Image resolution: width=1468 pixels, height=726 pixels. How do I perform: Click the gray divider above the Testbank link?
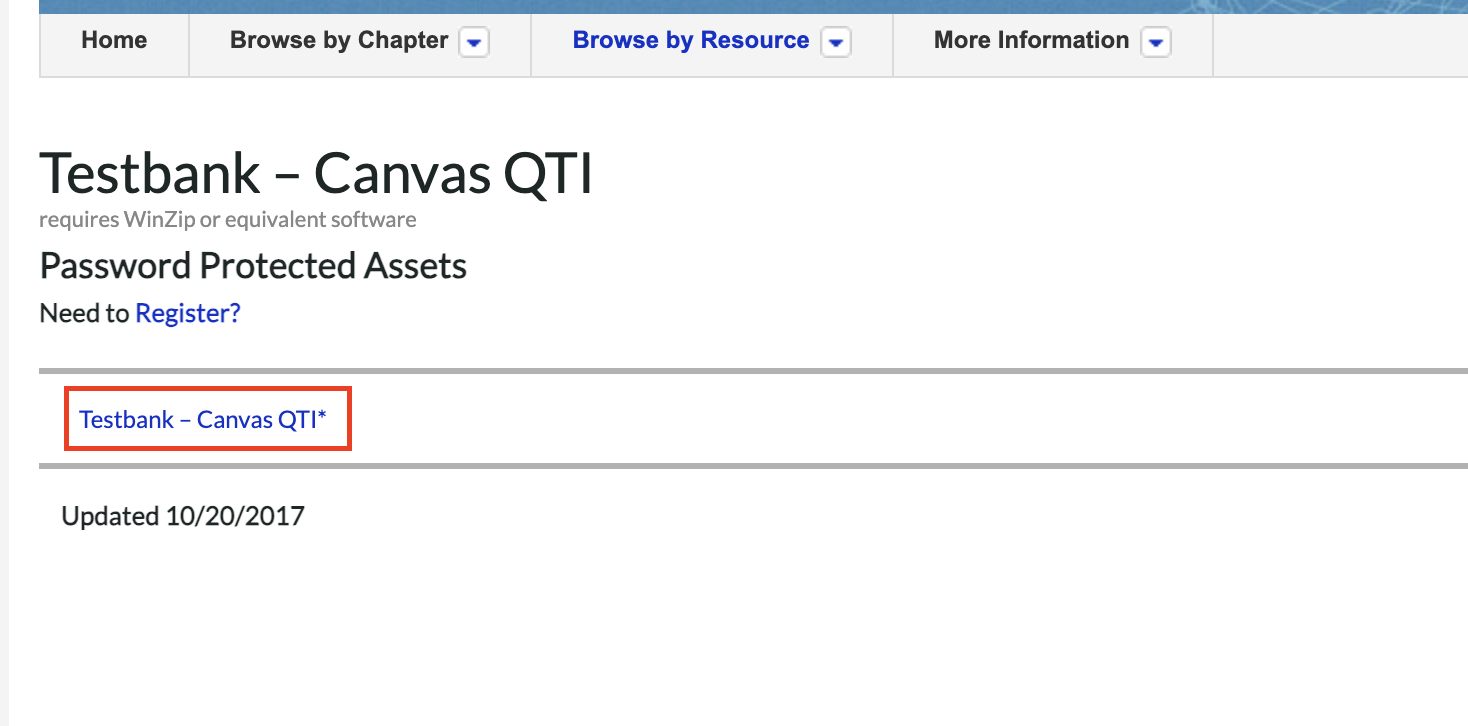coord(753,371)
